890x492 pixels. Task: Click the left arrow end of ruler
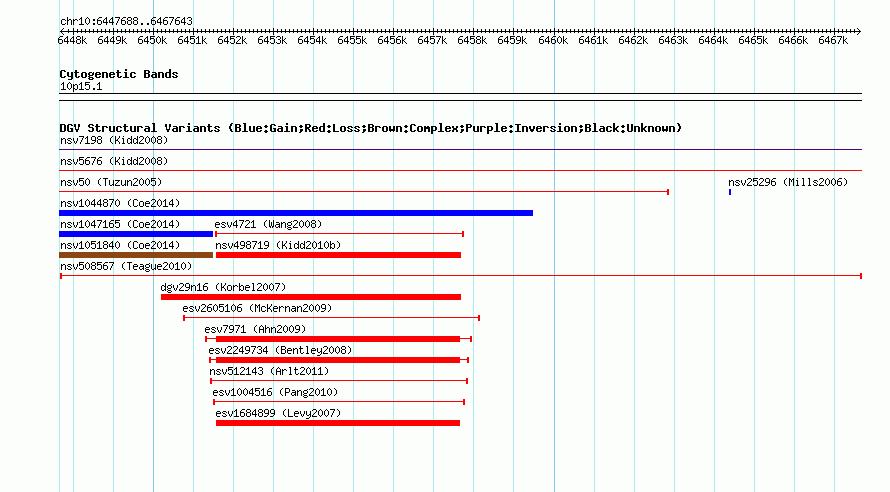tap(62, 31)
